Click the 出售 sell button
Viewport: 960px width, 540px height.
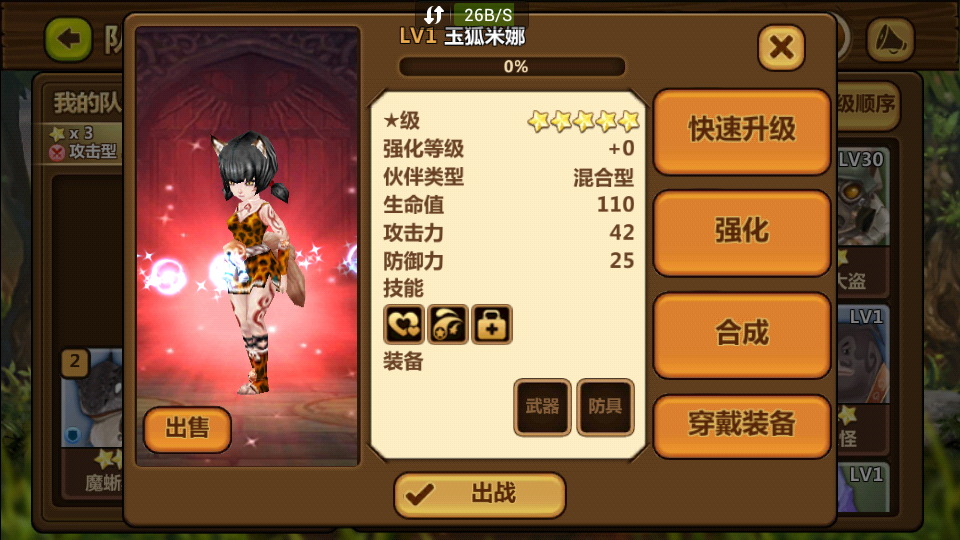(x=187, y=429)
